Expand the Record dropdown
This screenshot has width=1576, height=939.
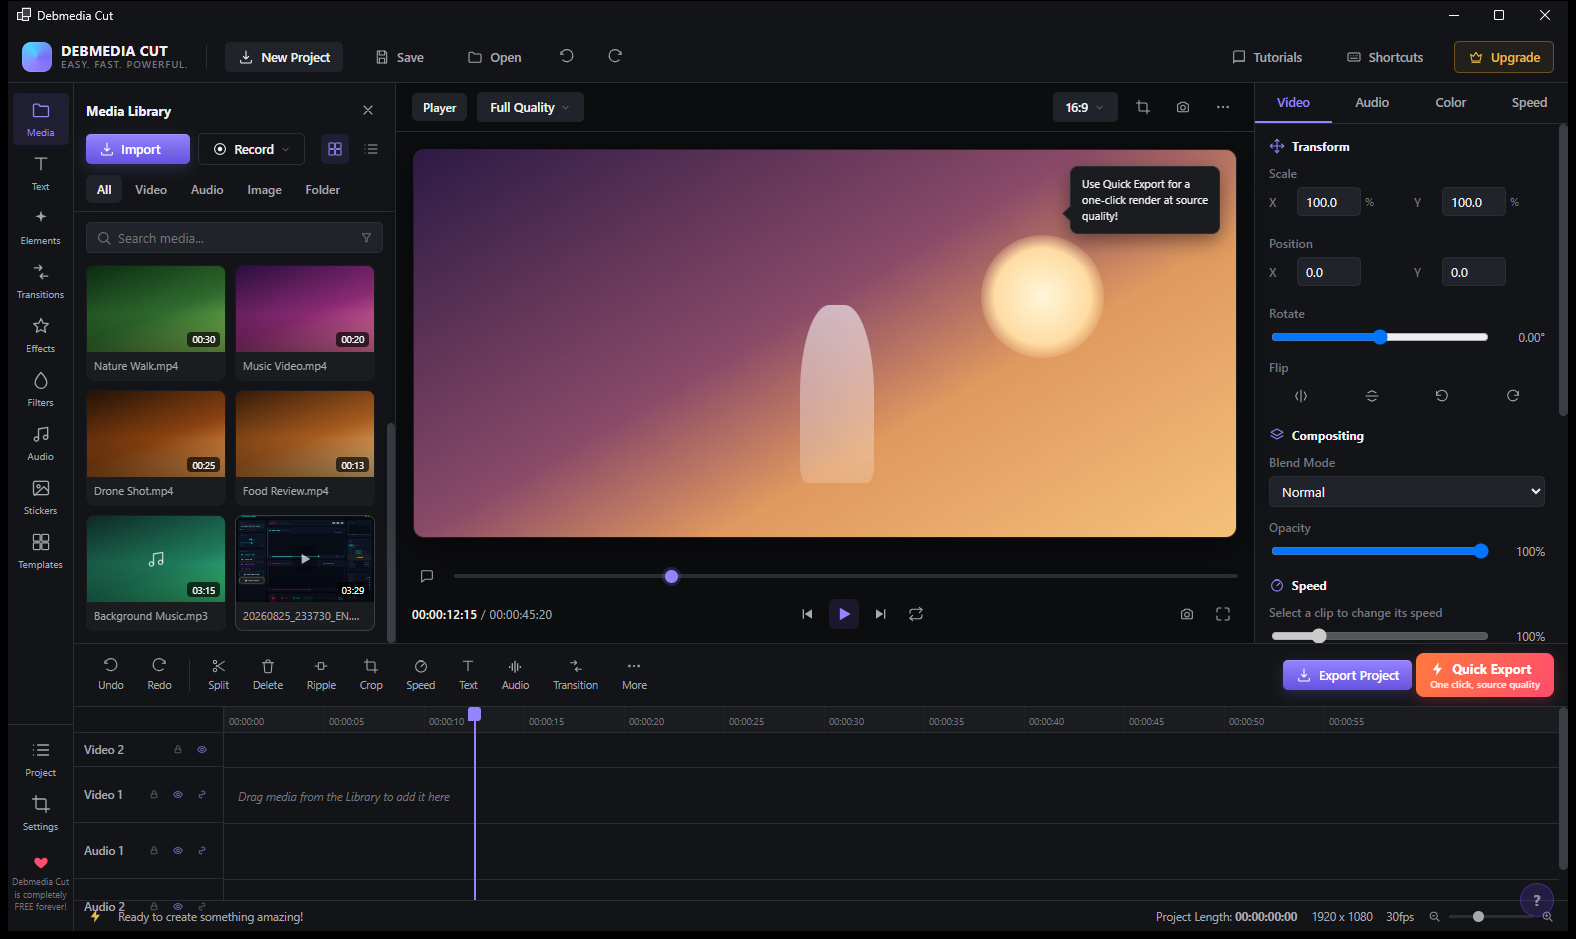tap(251, 149)
